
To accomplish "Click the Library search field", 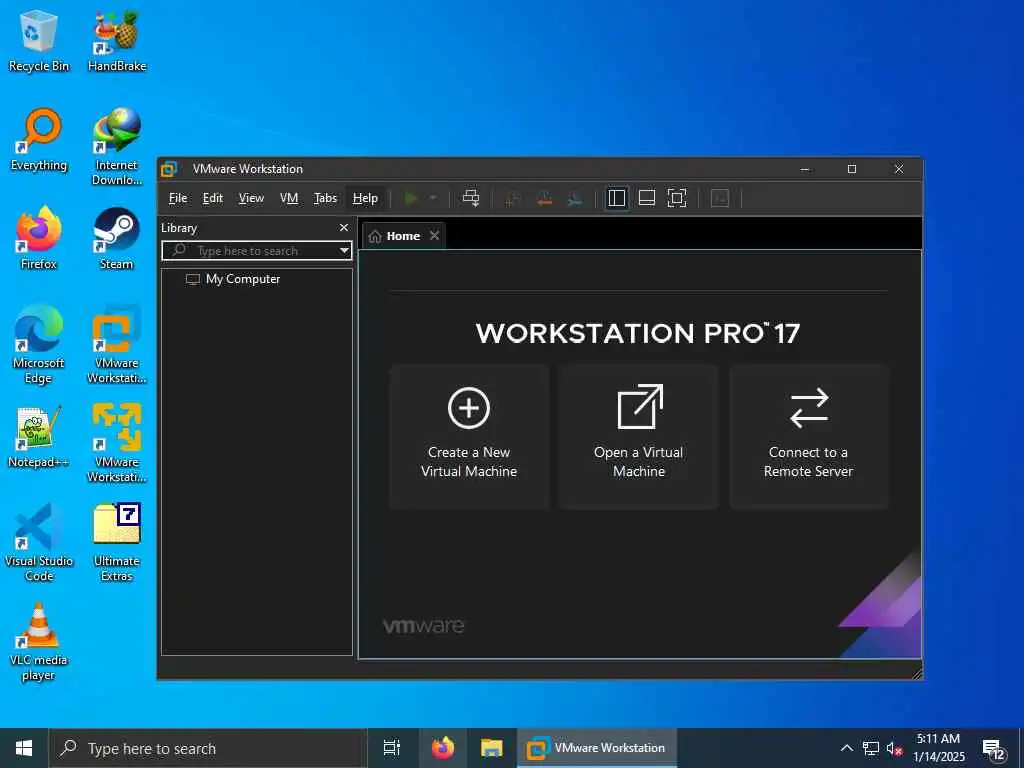I will [257, 251].
